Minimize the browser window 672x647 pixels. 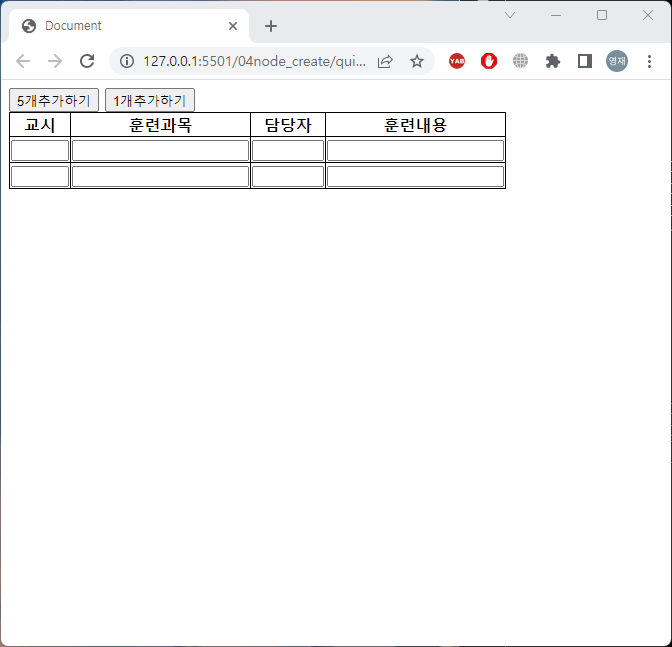click(x=556, y=15)
